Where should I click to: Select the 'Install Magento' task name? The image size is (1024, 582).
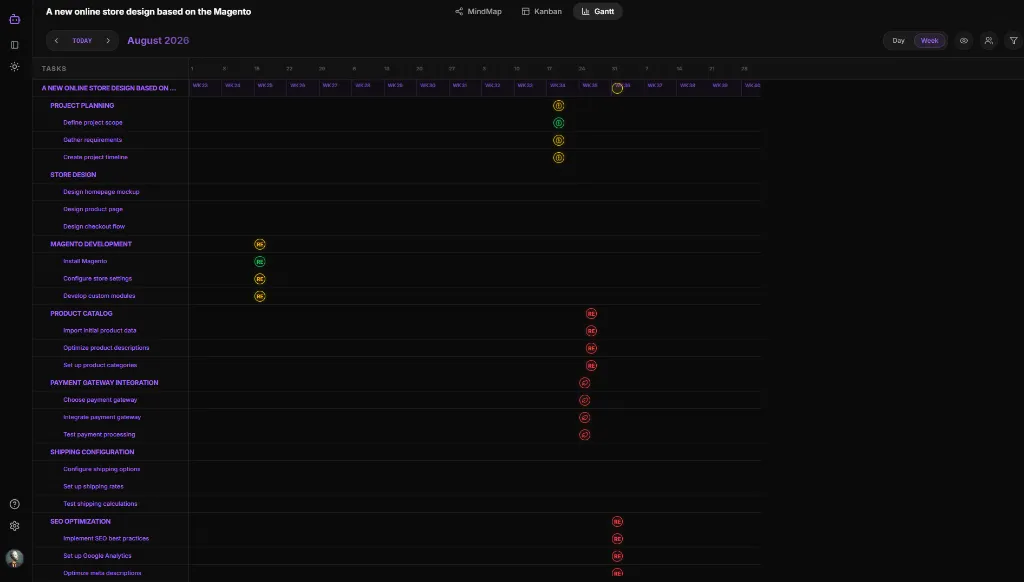pos(85,261)
